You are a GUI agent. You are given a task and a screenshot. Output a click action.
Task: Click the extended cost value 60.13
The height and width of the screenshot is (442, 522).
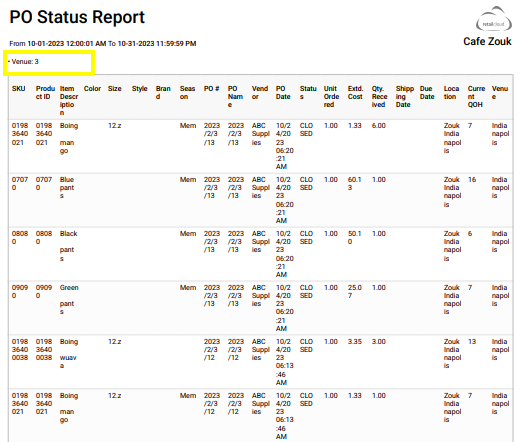coord(354,184)
